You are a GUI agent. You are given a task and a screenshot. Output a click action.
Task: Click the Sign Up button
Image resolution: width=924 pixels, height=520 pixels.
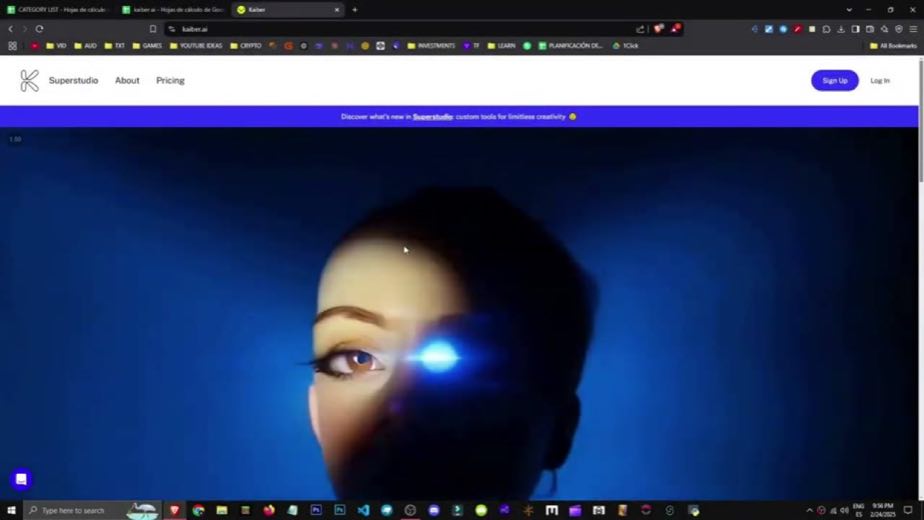834,81
